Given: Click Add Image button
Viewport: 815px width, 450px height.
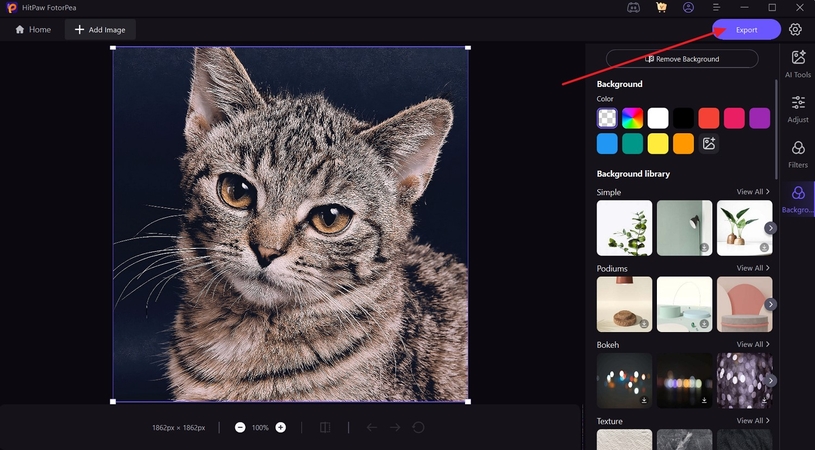Looking at the screenshot, I should point(100,30).
